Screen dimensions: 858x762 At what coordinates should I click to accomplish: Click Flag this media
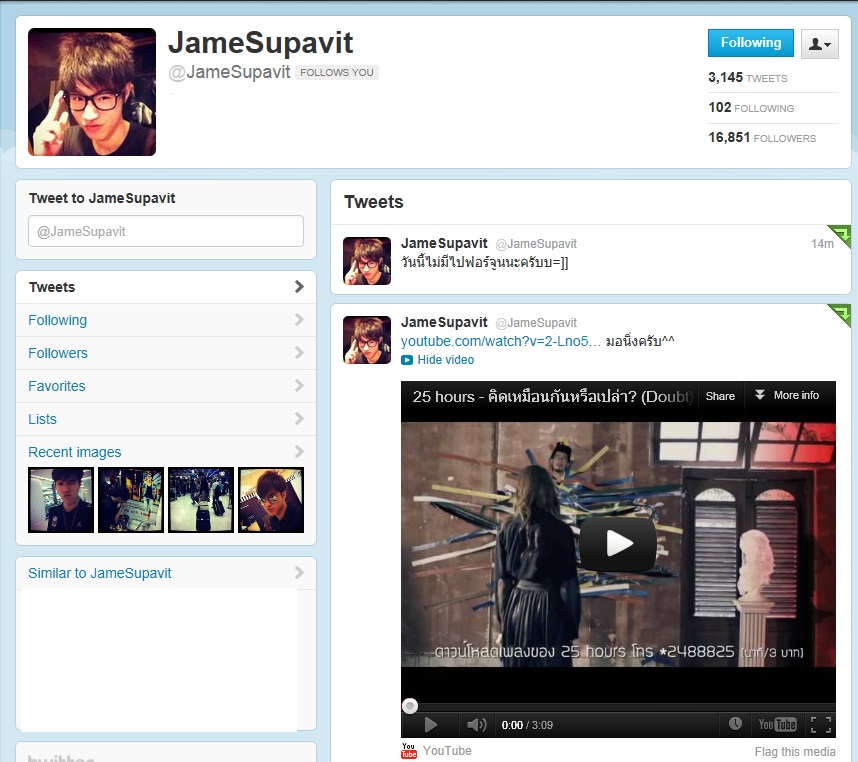(x=795, y=752)
